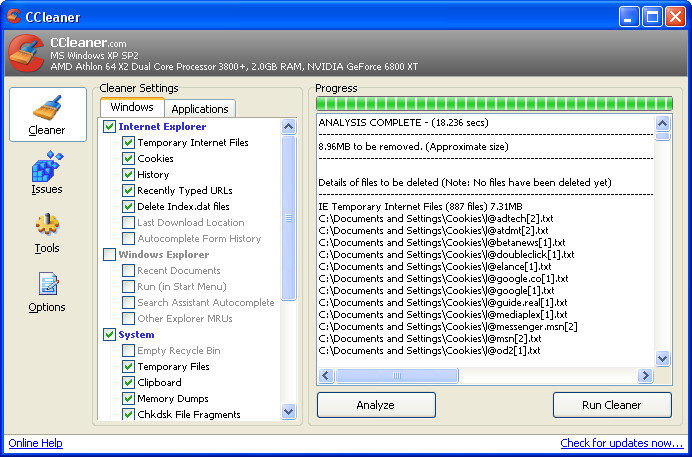Enable the Other Explorer MRUs checkbox

128,318
